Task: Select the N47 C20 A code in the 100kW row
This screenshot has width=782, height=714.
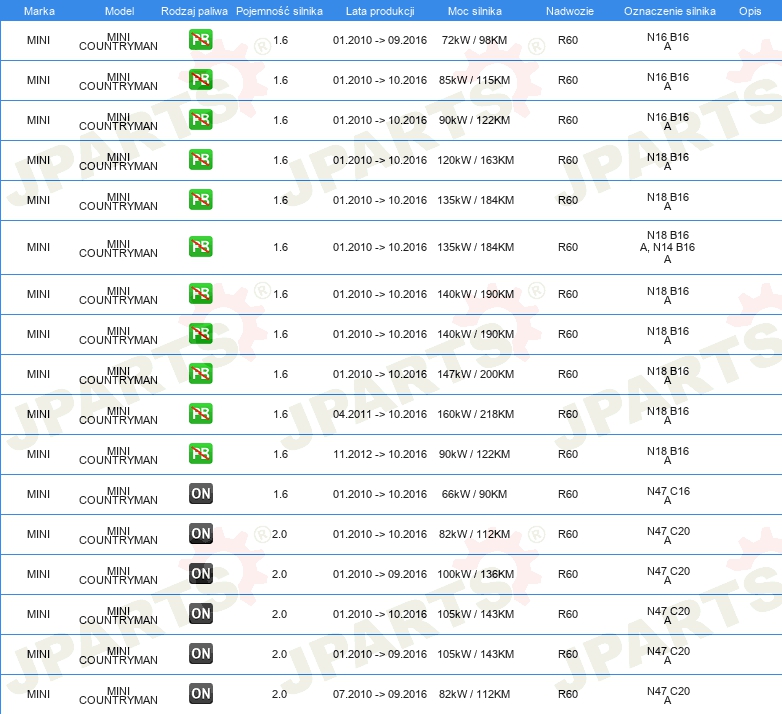Action: [668, 575]
